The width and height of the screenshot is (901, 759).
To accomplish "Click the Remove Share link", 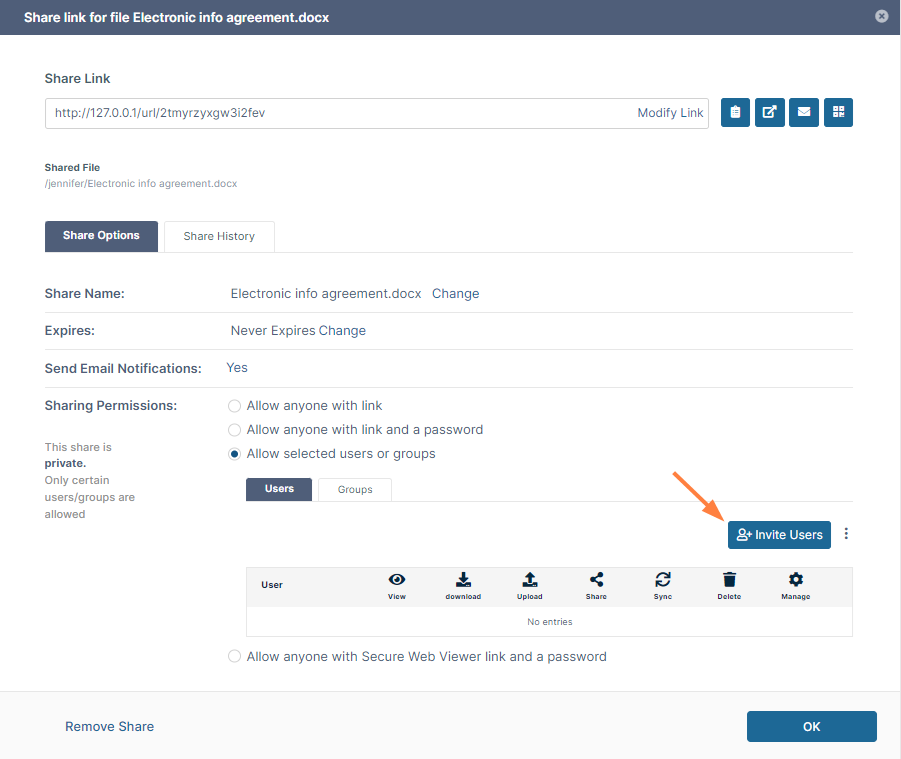I will pos(109,726).
